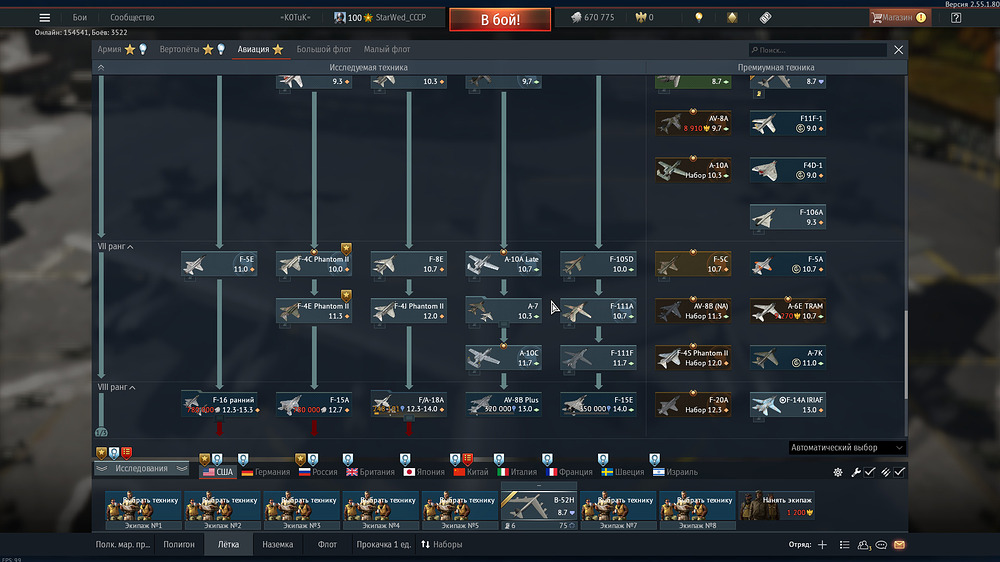
Task: Select the F-14A IRIAF premium aircraft
Action: [788, 404]
